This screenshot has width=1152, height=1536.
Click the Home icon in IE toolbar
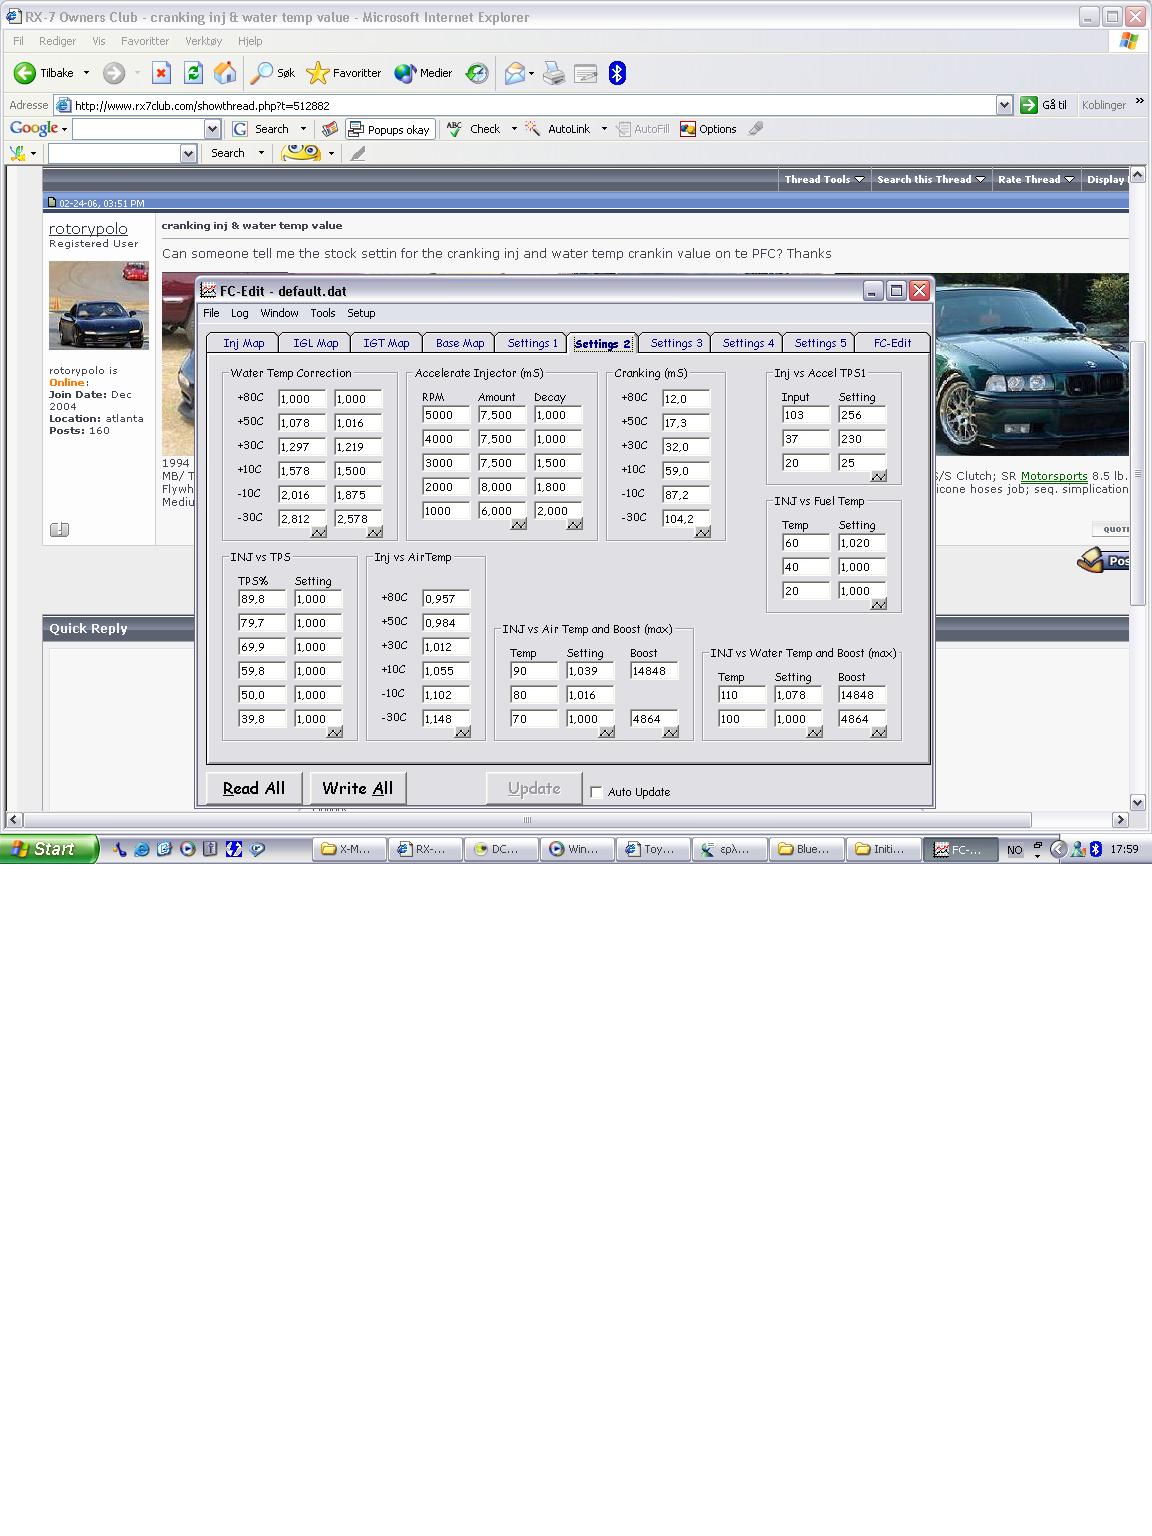226,73
